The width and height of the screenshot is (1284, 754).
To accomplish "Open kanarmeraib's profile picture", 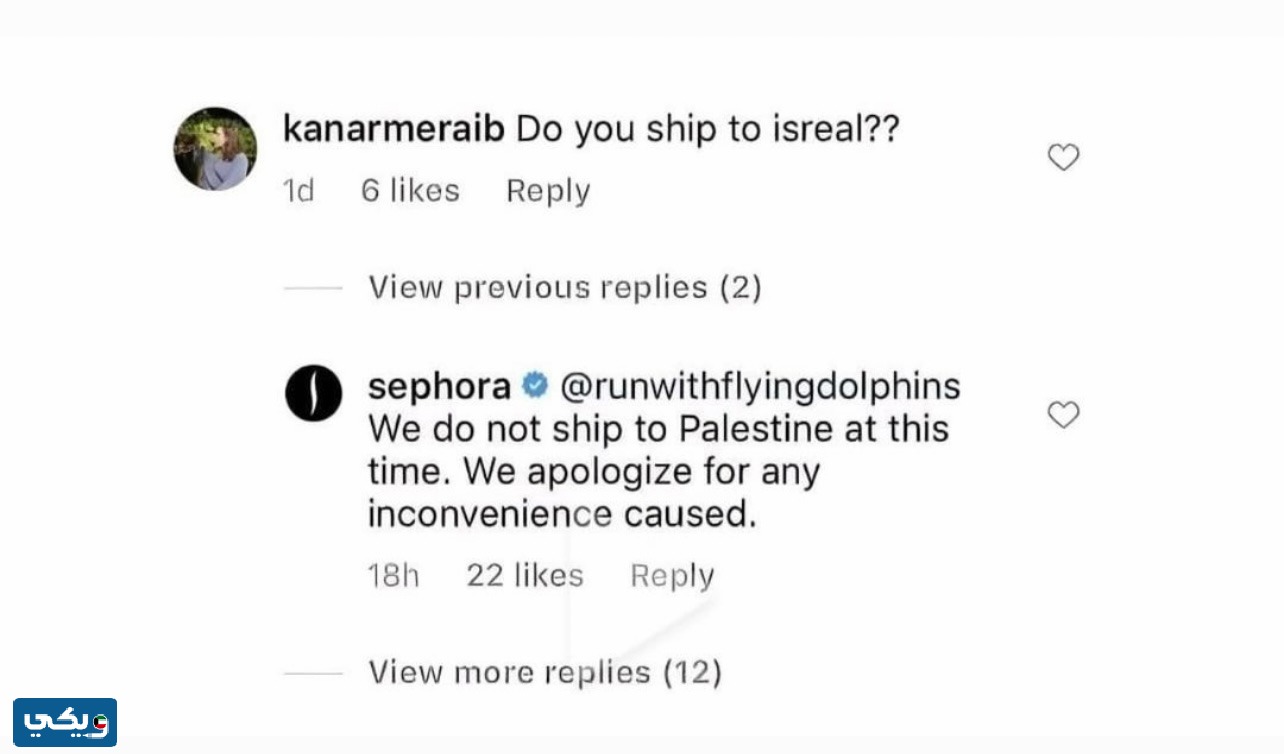I will pyautogui.click(x=215, y=149).
